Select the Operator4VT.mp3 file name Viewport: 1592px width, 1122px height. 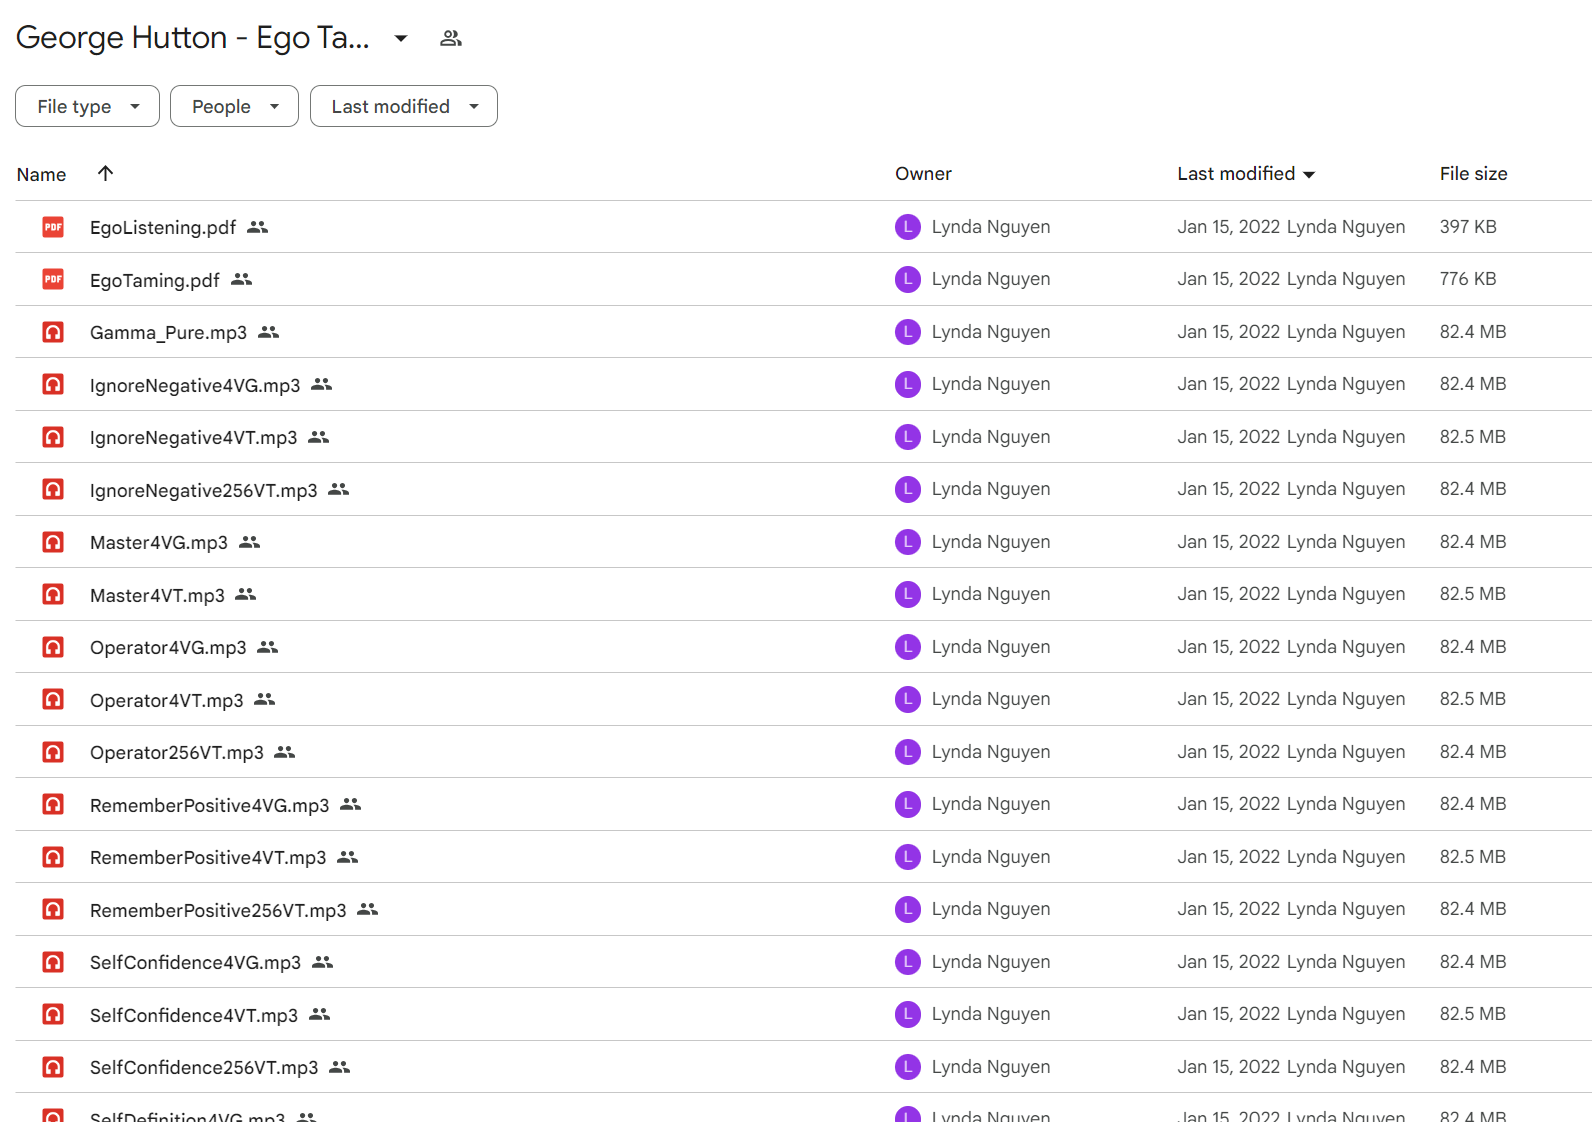pos(167,700)
